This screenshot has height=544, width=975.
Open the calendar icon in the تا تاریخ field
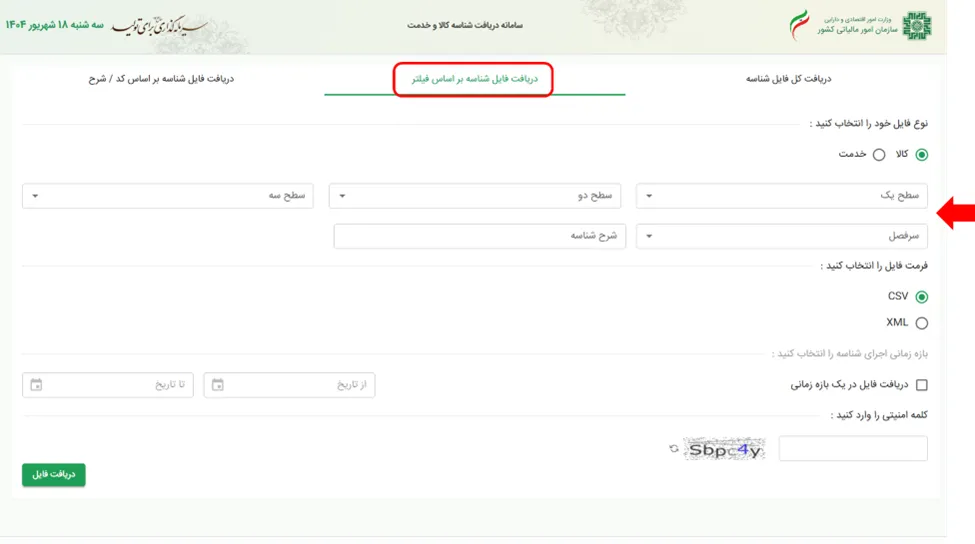coord(36,385)
